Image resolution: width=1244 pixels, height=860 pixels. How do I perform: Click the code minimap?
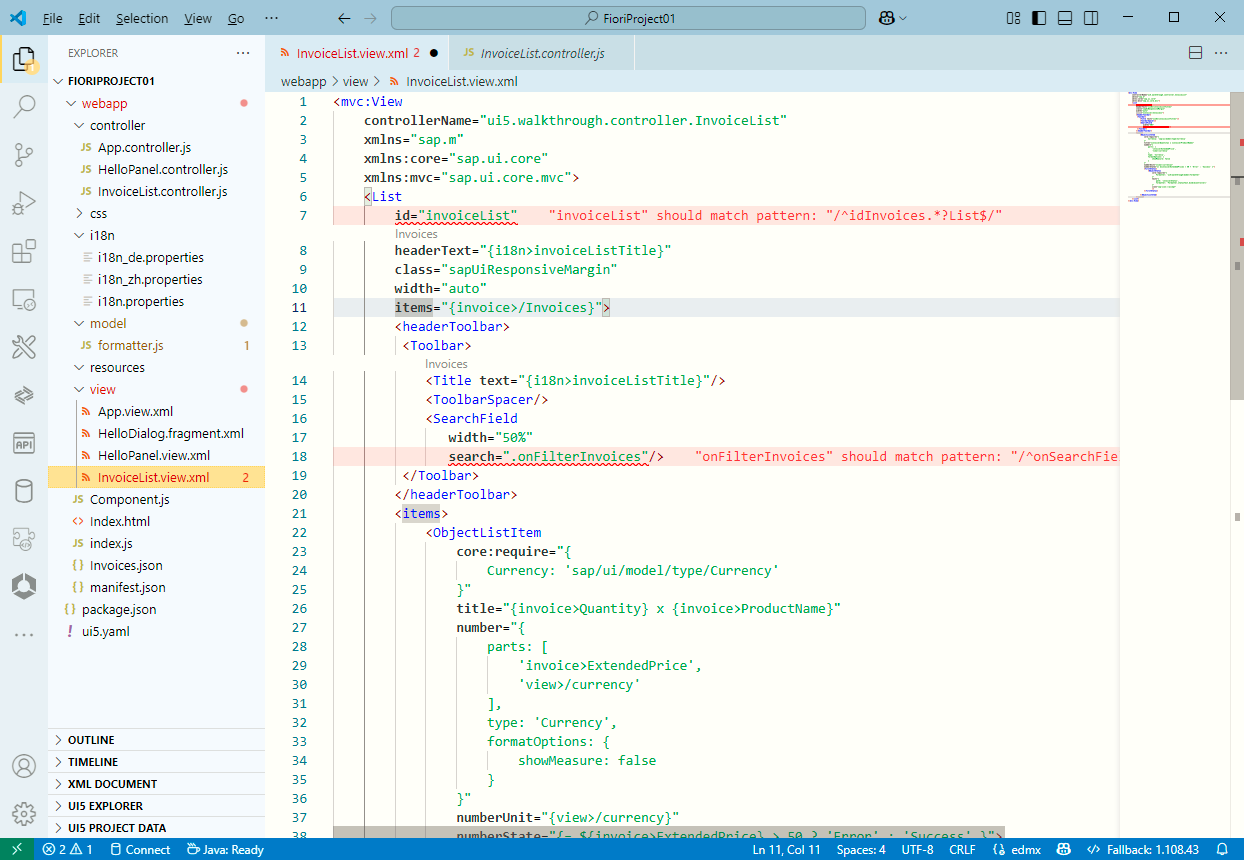1175,145
